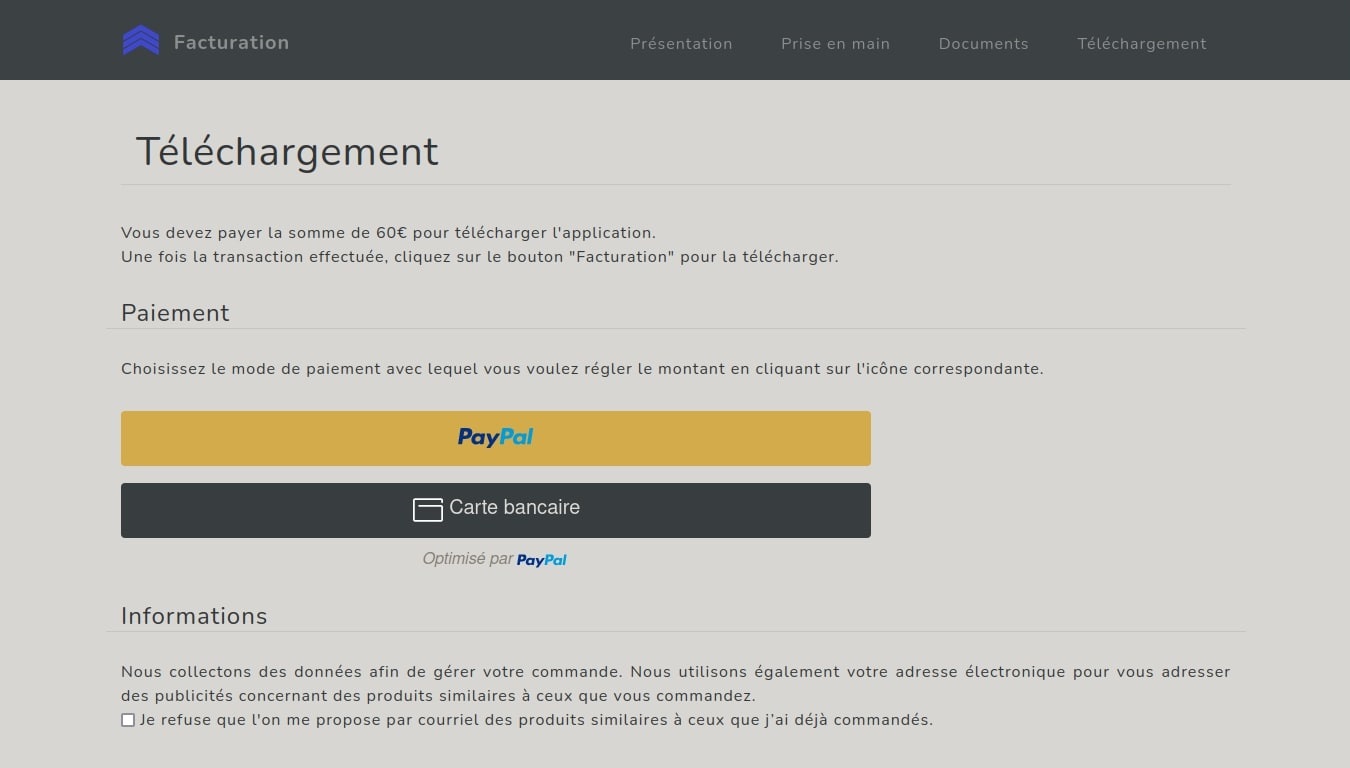Click the large Téléchargement page heading
This screenshot has height=768, width=1350.
(x=287, y=152)
